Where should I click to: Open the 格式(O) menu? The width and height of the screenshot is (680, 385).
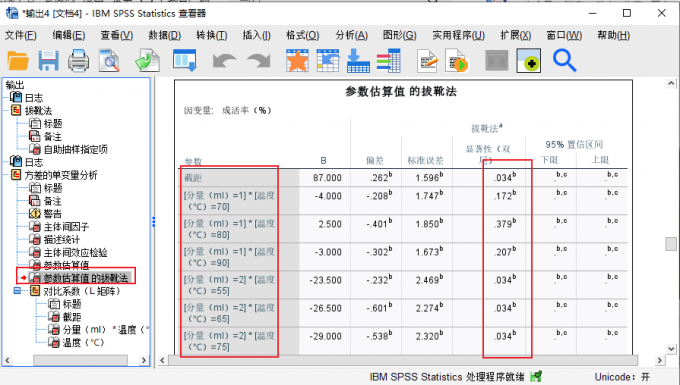(x=303, y=35)
